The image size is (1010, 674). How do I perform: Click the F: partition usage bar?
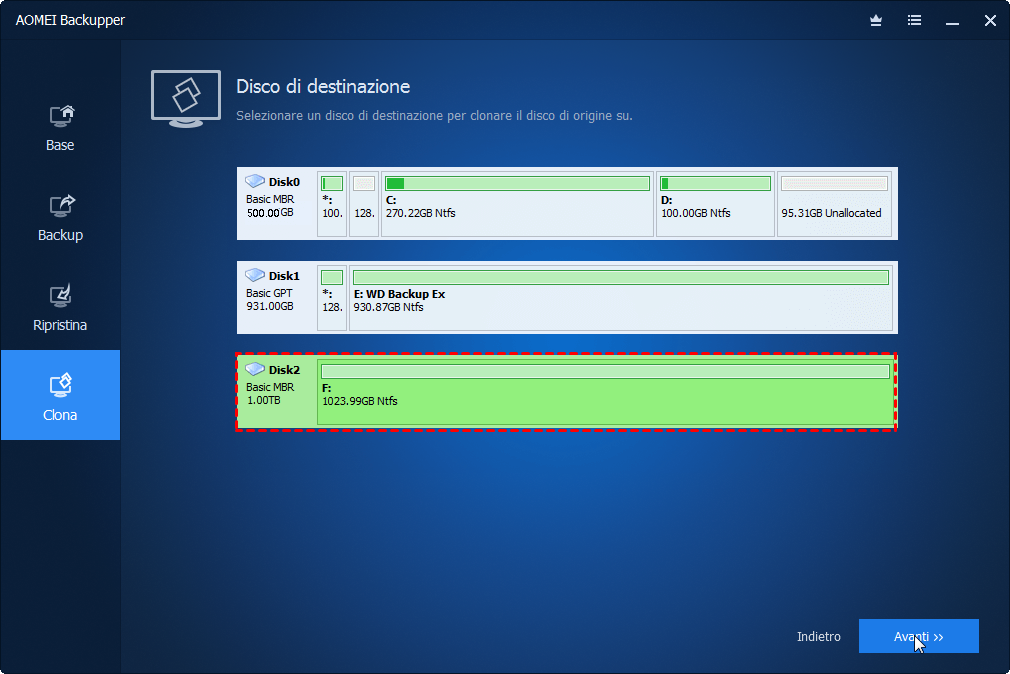[x=605, y=372]
